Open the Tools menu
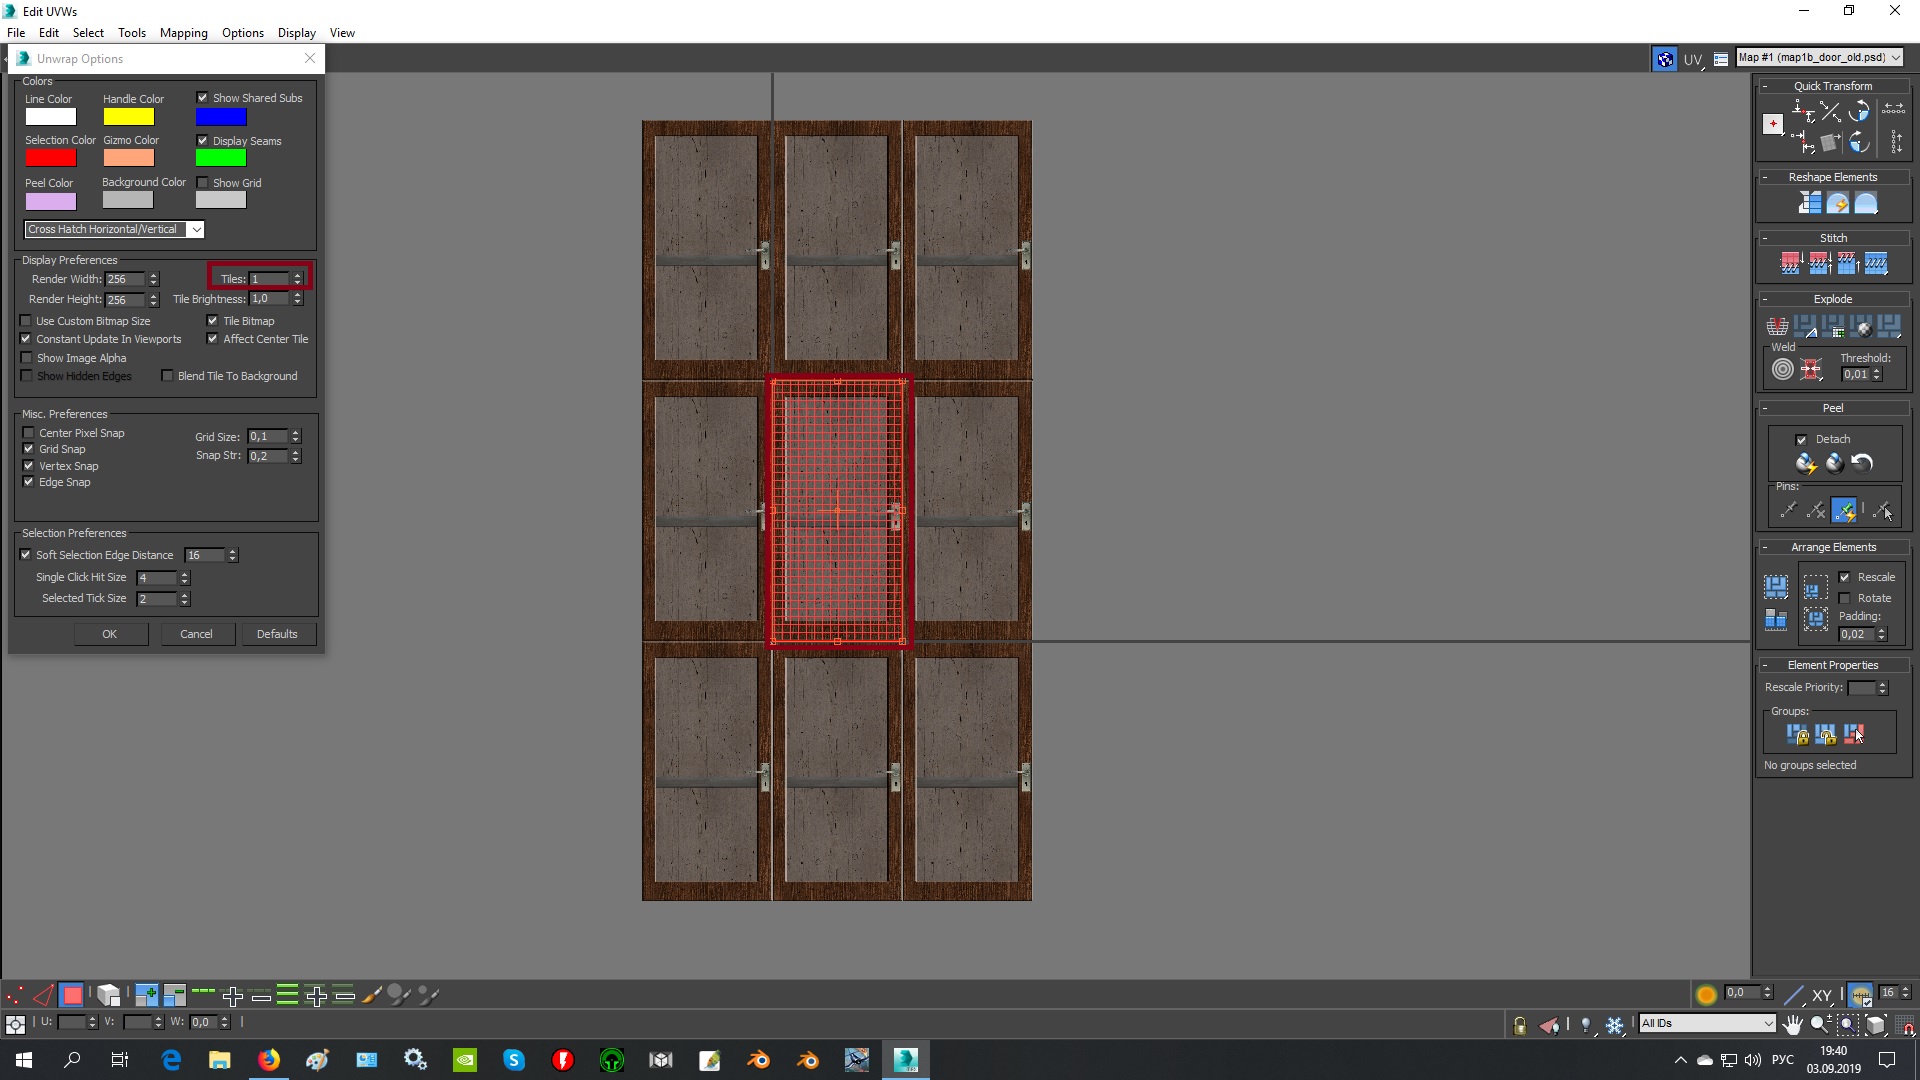The image size is (1920, 1080). [x=131, y=33]
